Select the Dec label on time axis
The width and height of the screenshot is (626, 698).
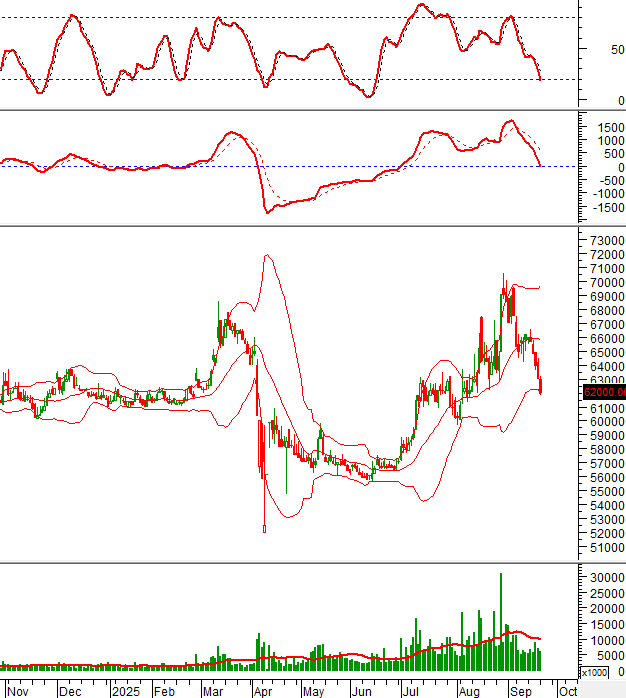pos(70,691)
